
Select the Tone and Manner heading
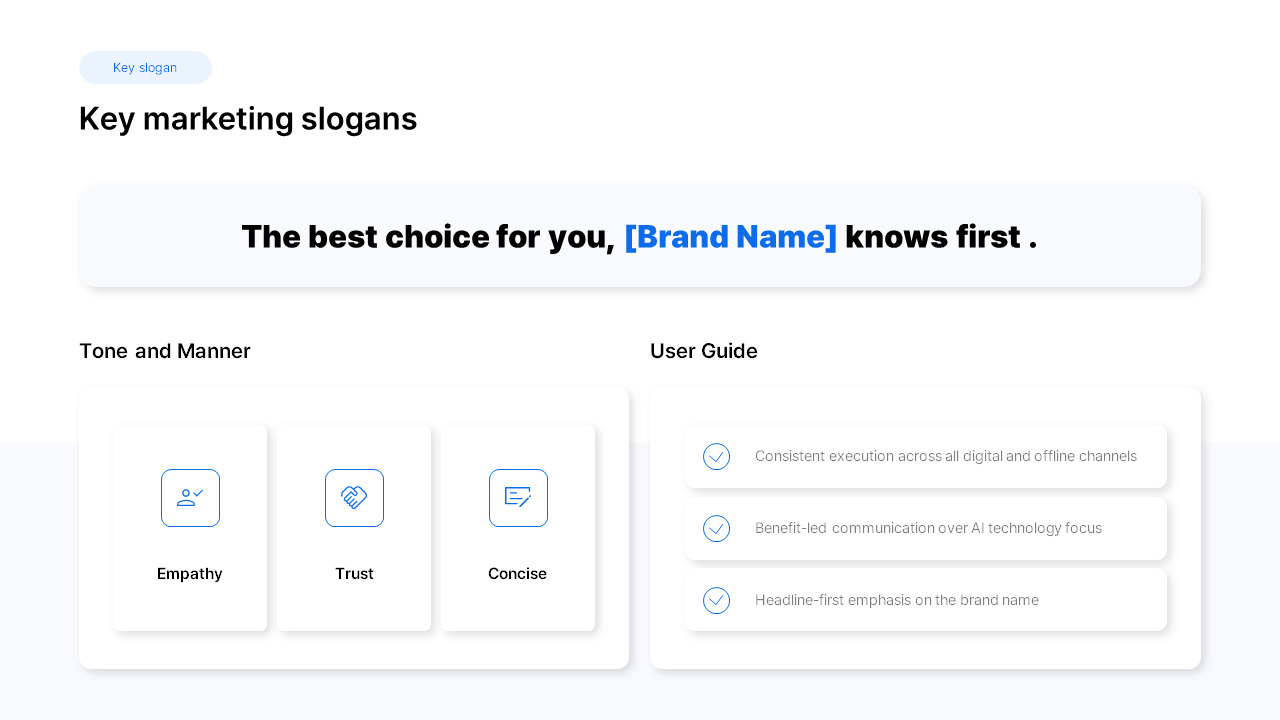(165, 351)
